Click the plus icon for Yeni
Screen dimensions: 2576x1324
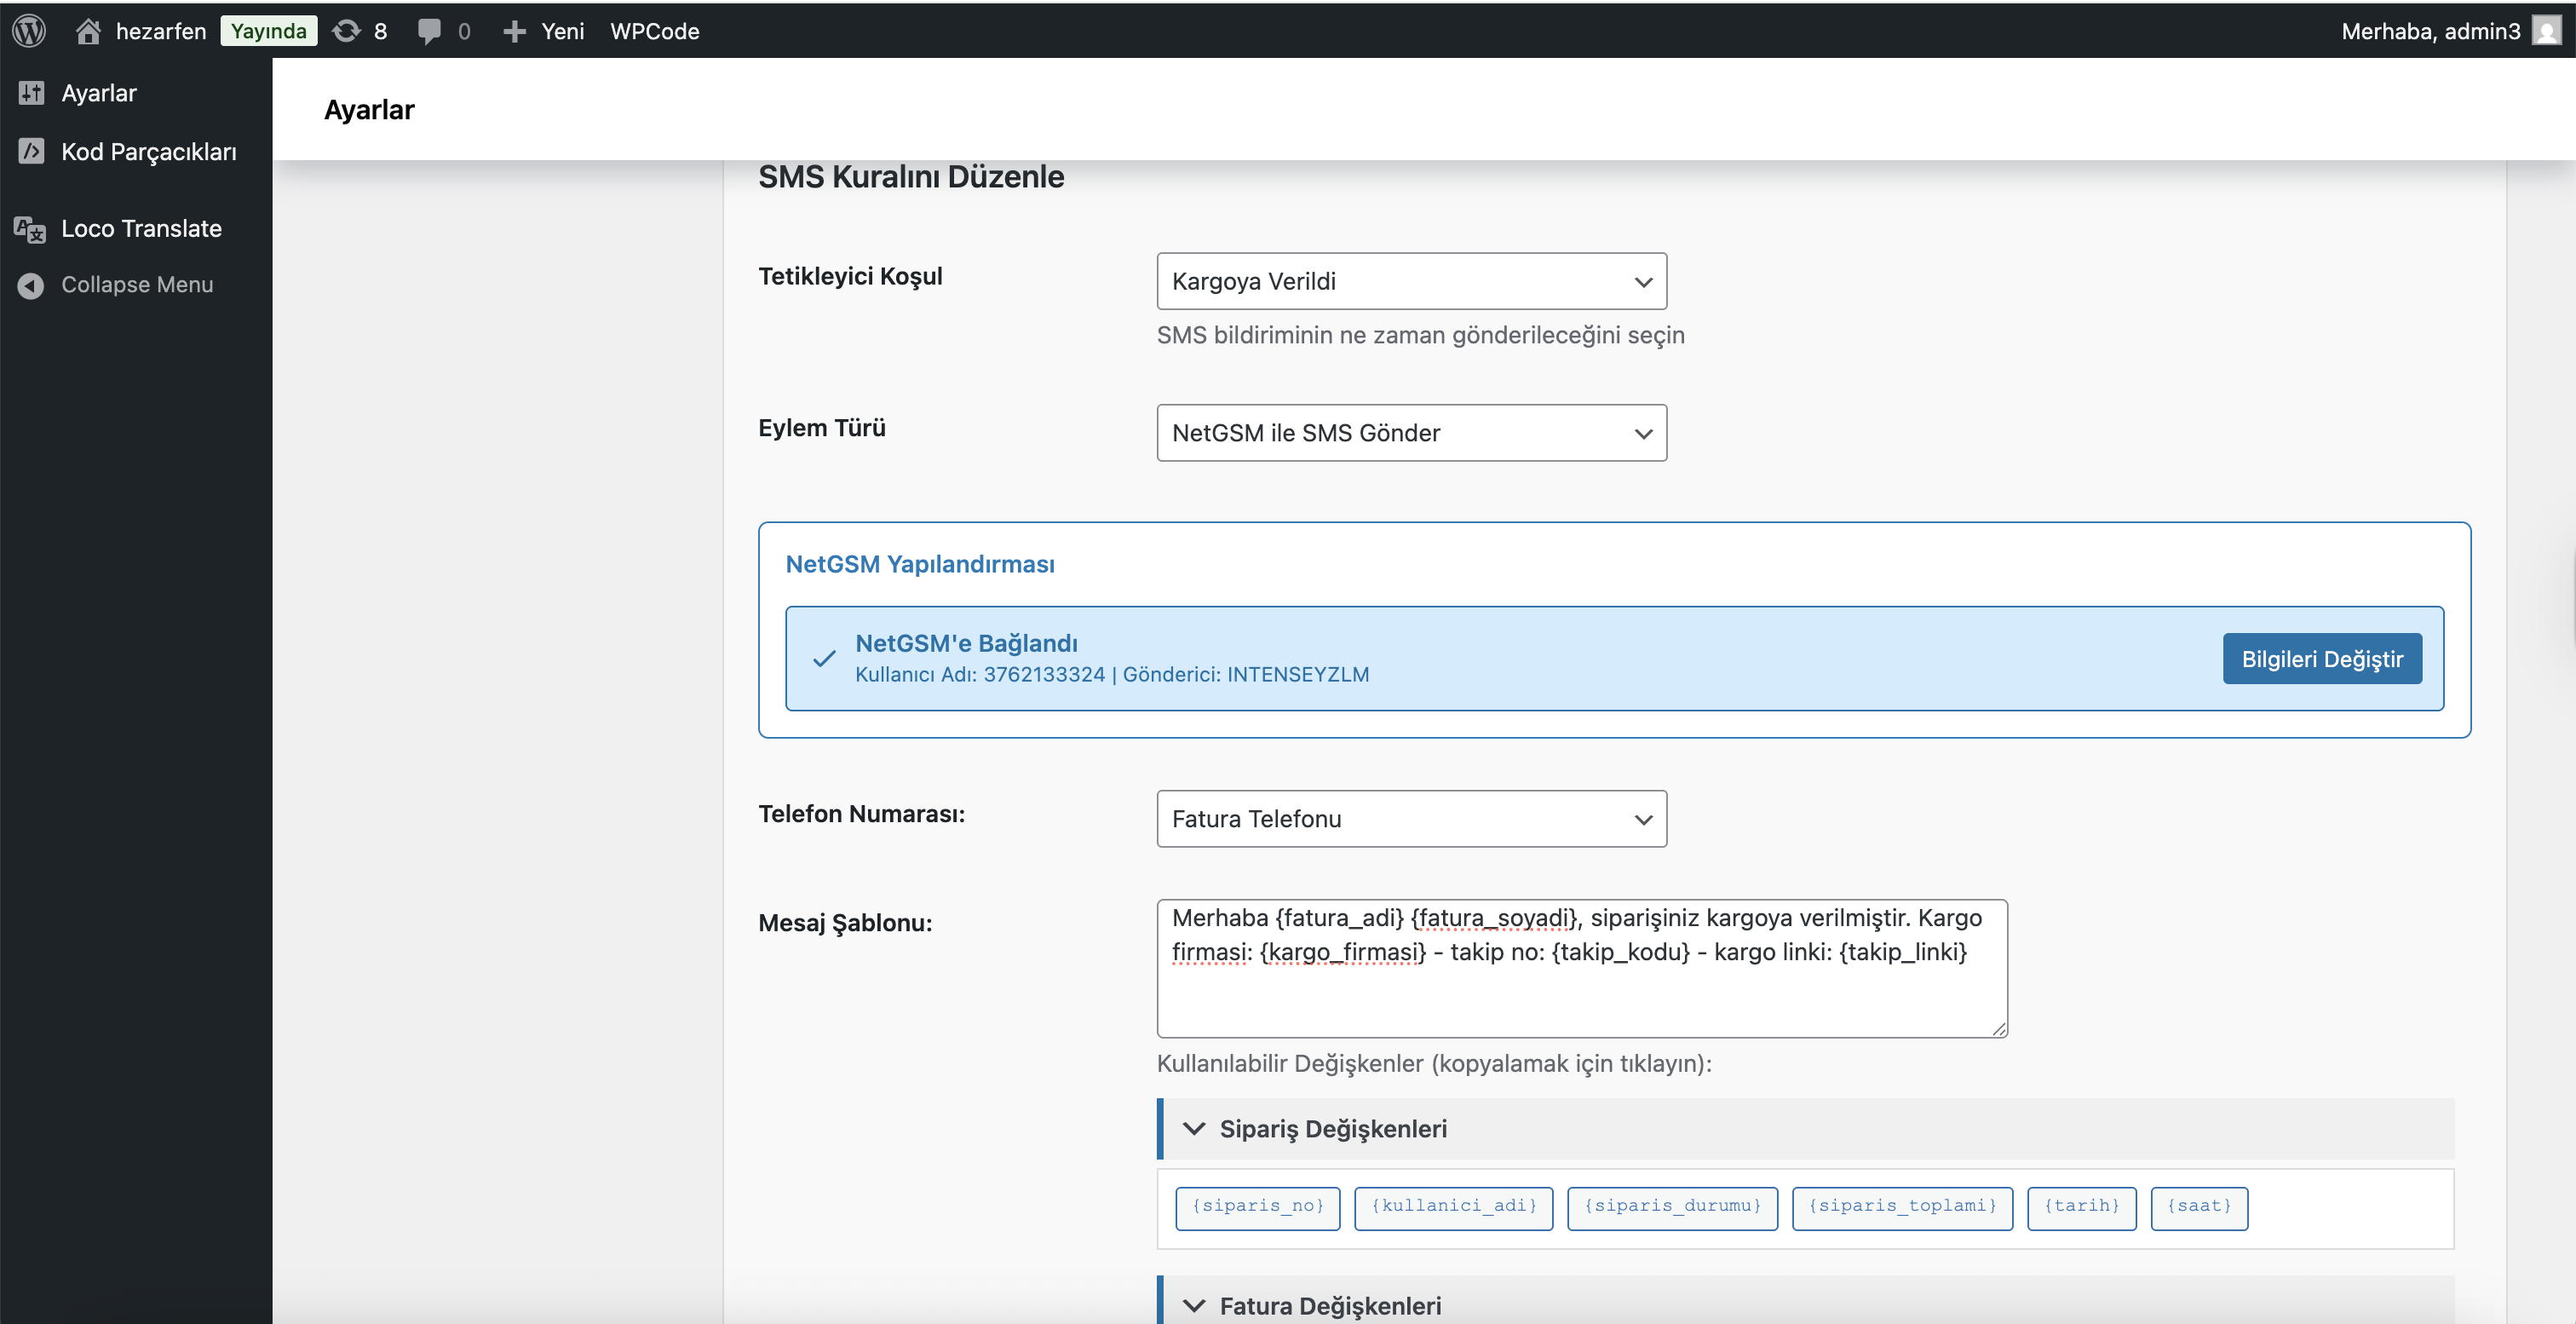click(514, 32)
